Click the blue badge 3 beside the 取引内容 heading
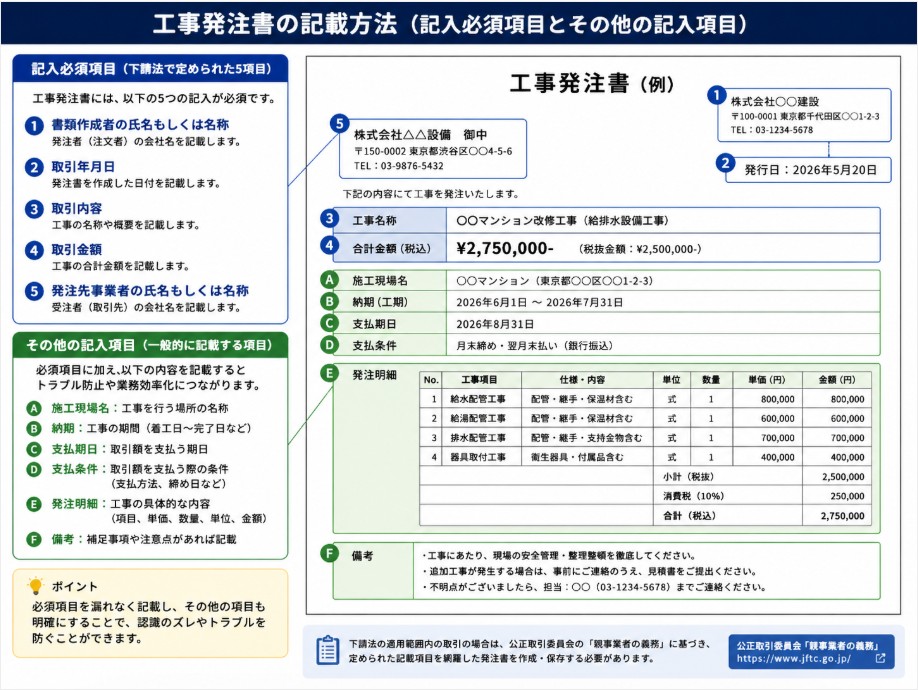The image size is (918, 690). (x=34, y=209)
